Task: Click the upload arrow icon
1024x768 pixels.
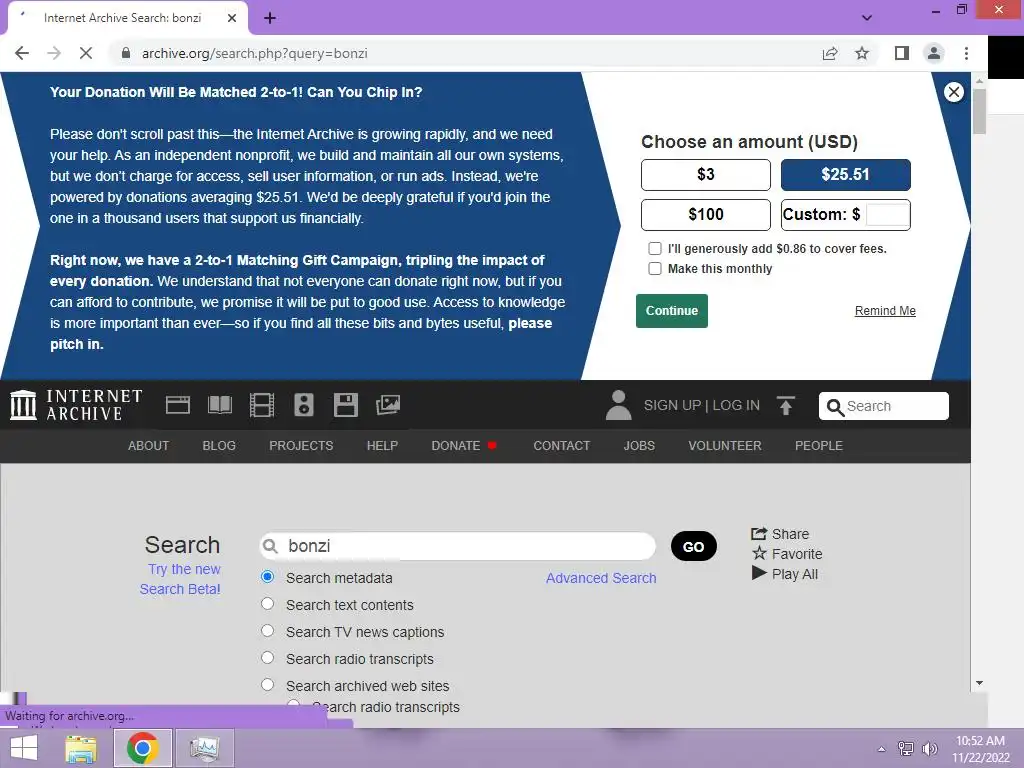Action: [786, 406]
